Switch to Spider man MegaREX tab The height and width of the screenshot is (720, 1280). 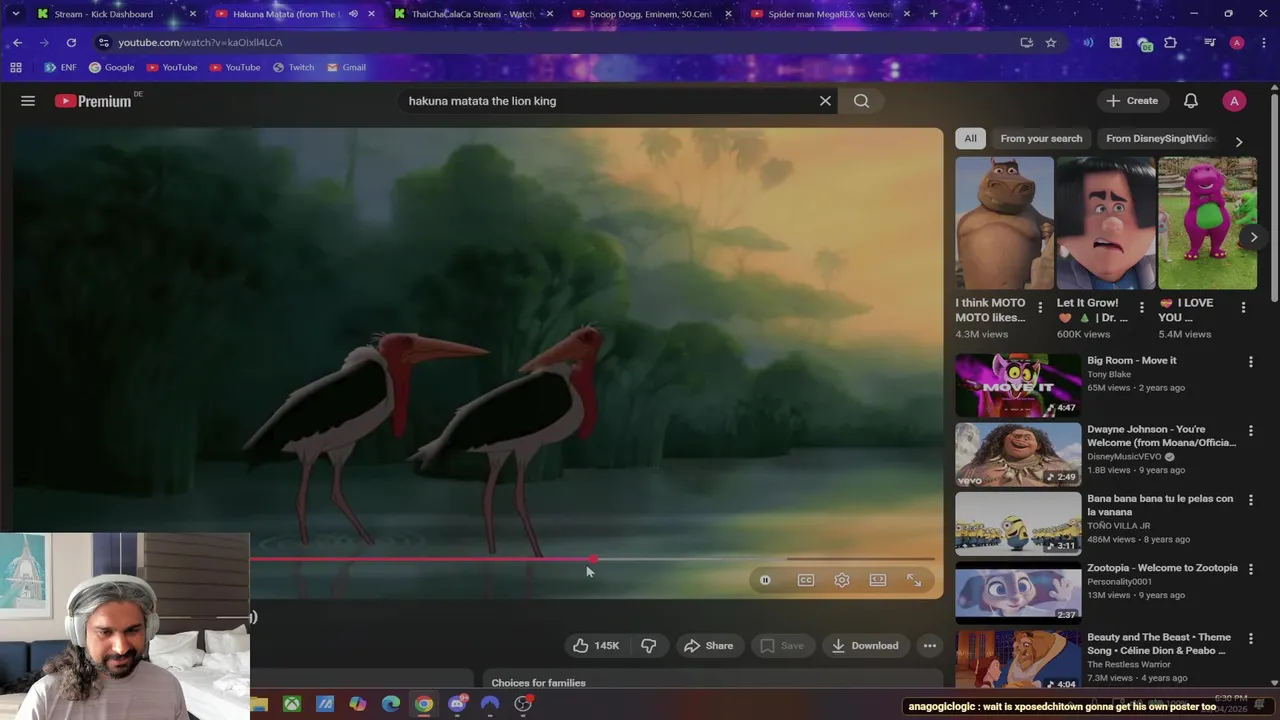(829, 14)
